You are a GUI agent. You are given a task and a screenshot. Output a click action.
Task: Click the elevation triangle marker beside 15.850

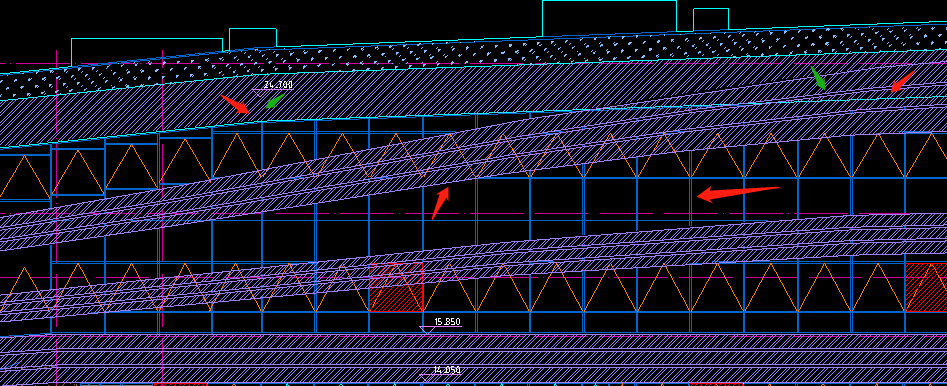coord(427,329)
